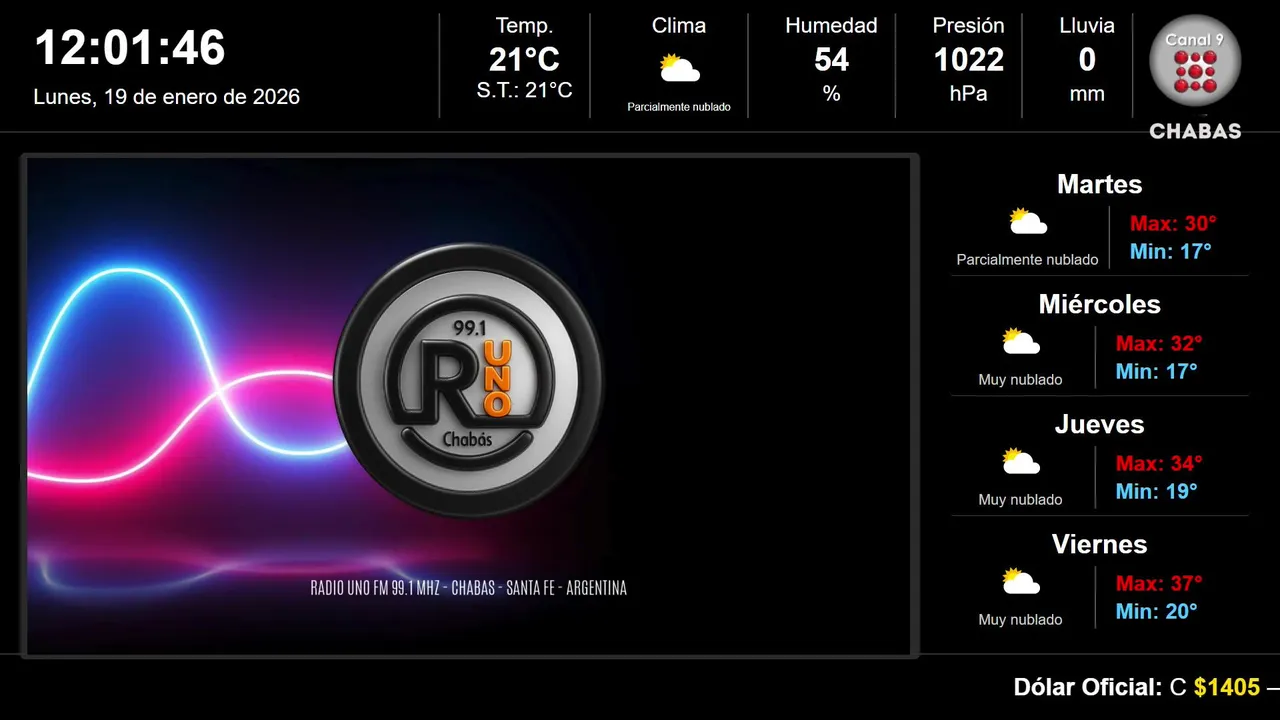
Task: Click the Viernes Max: 37° value
Action: [1159, 584]
